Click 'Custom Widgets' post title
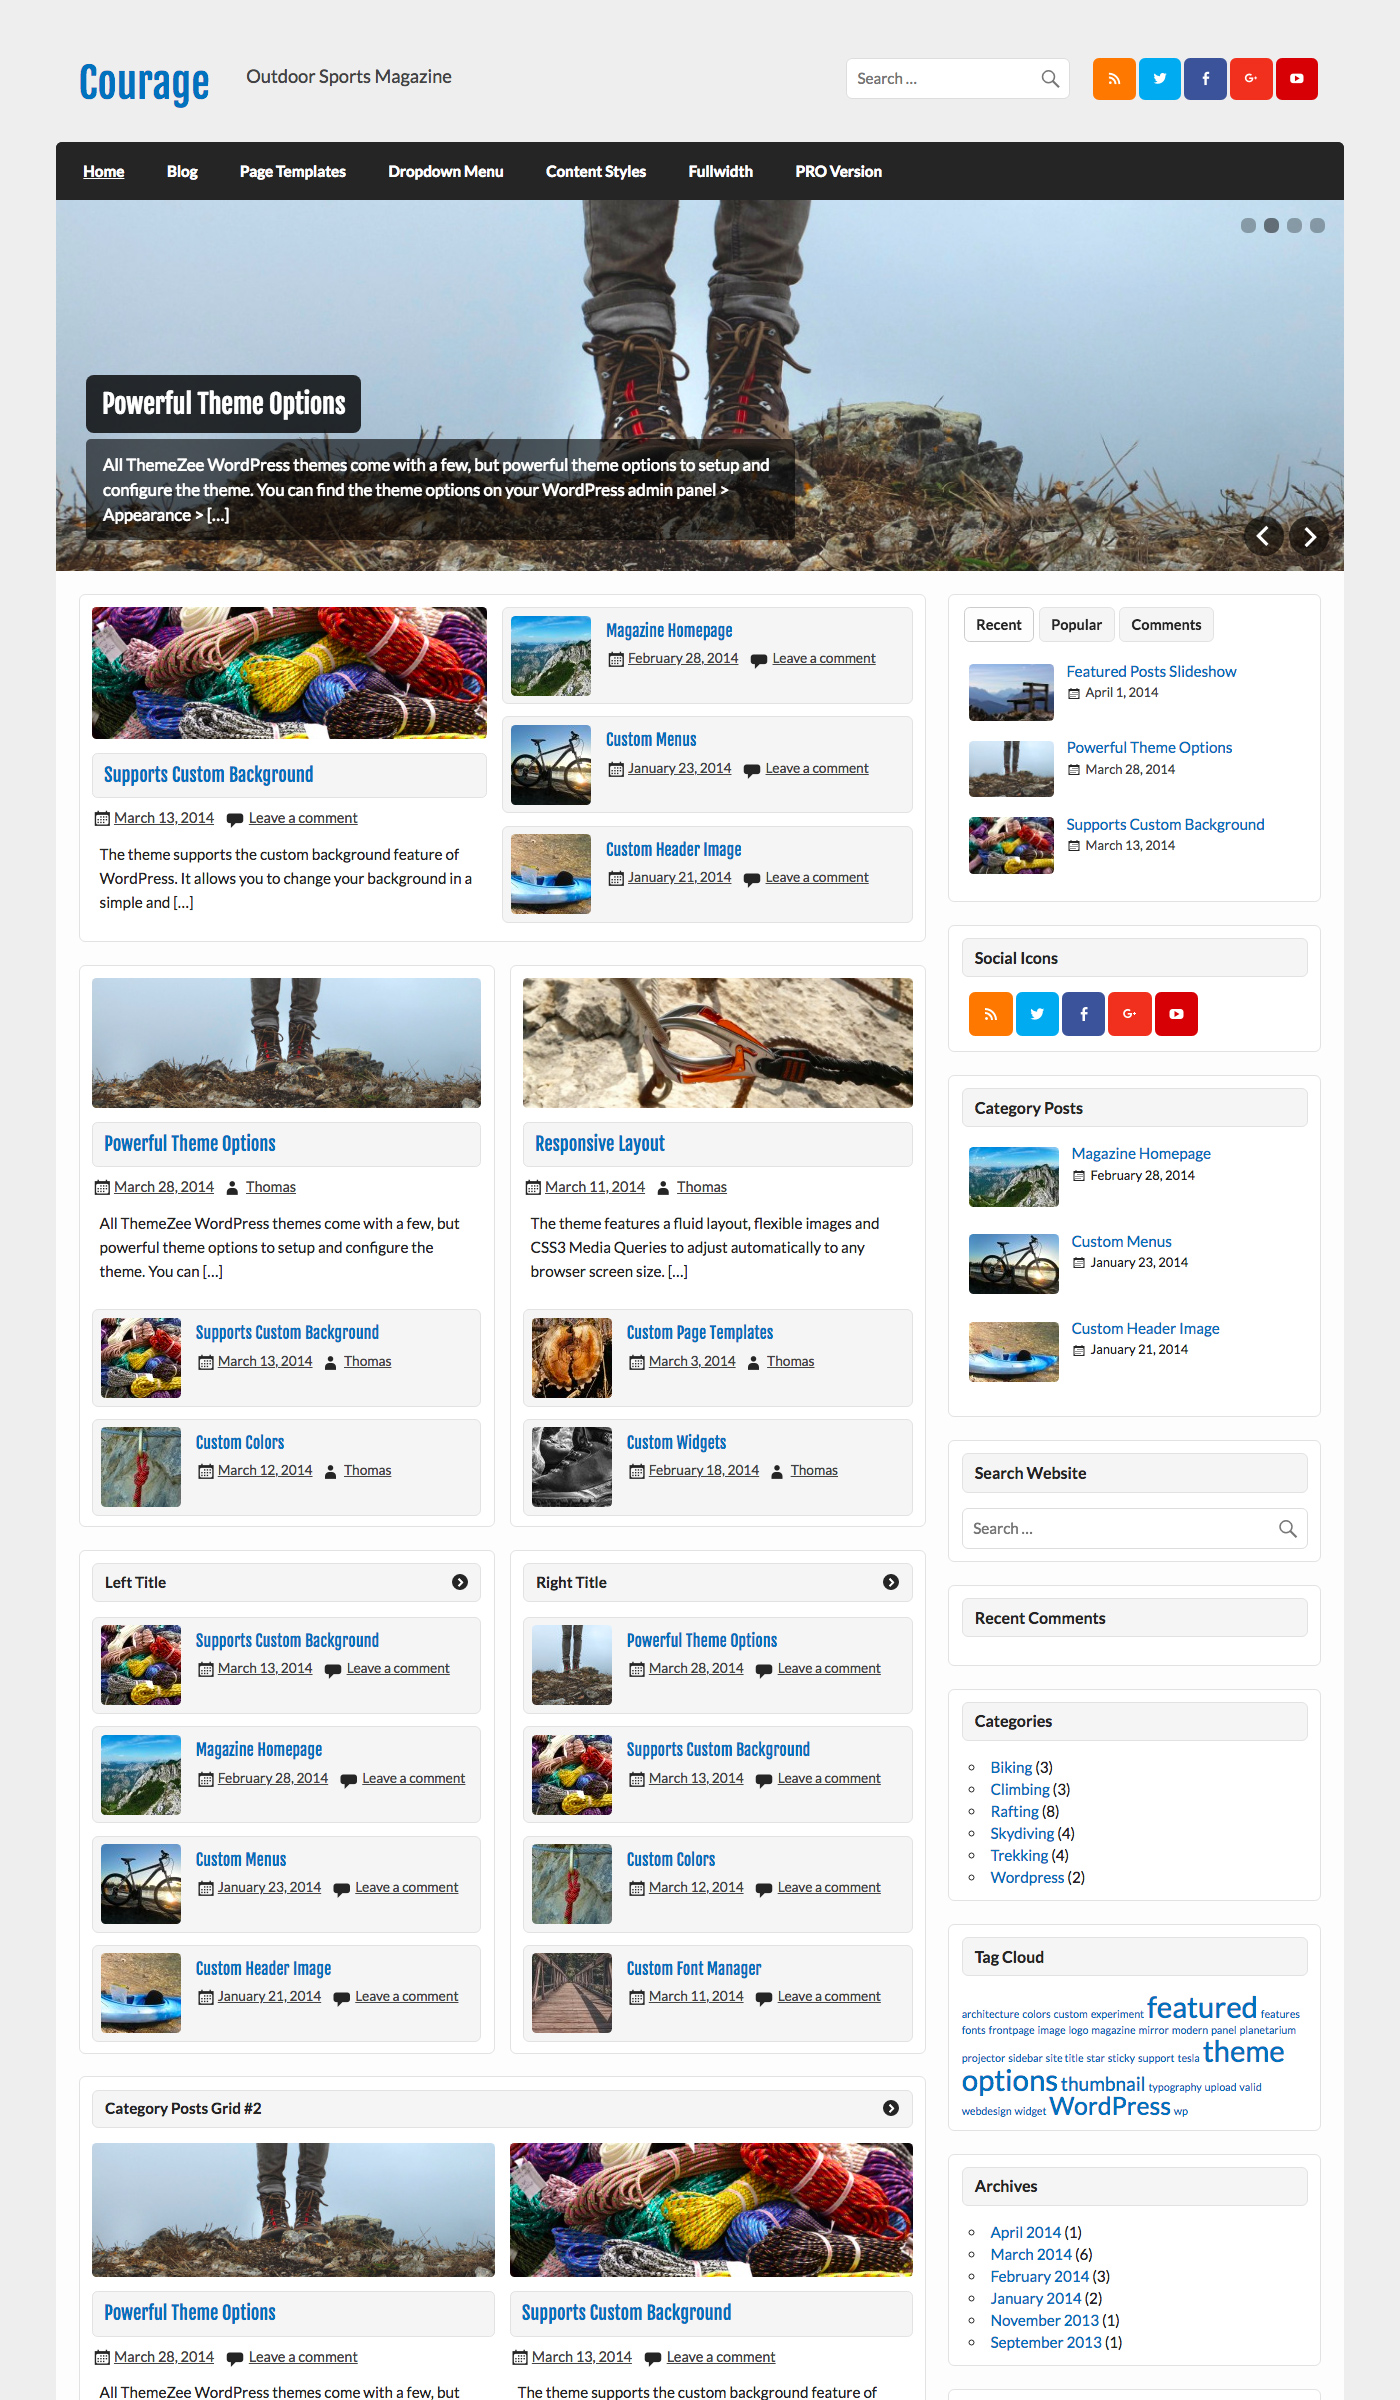1400x2400 pixels. click(676, 1442)
